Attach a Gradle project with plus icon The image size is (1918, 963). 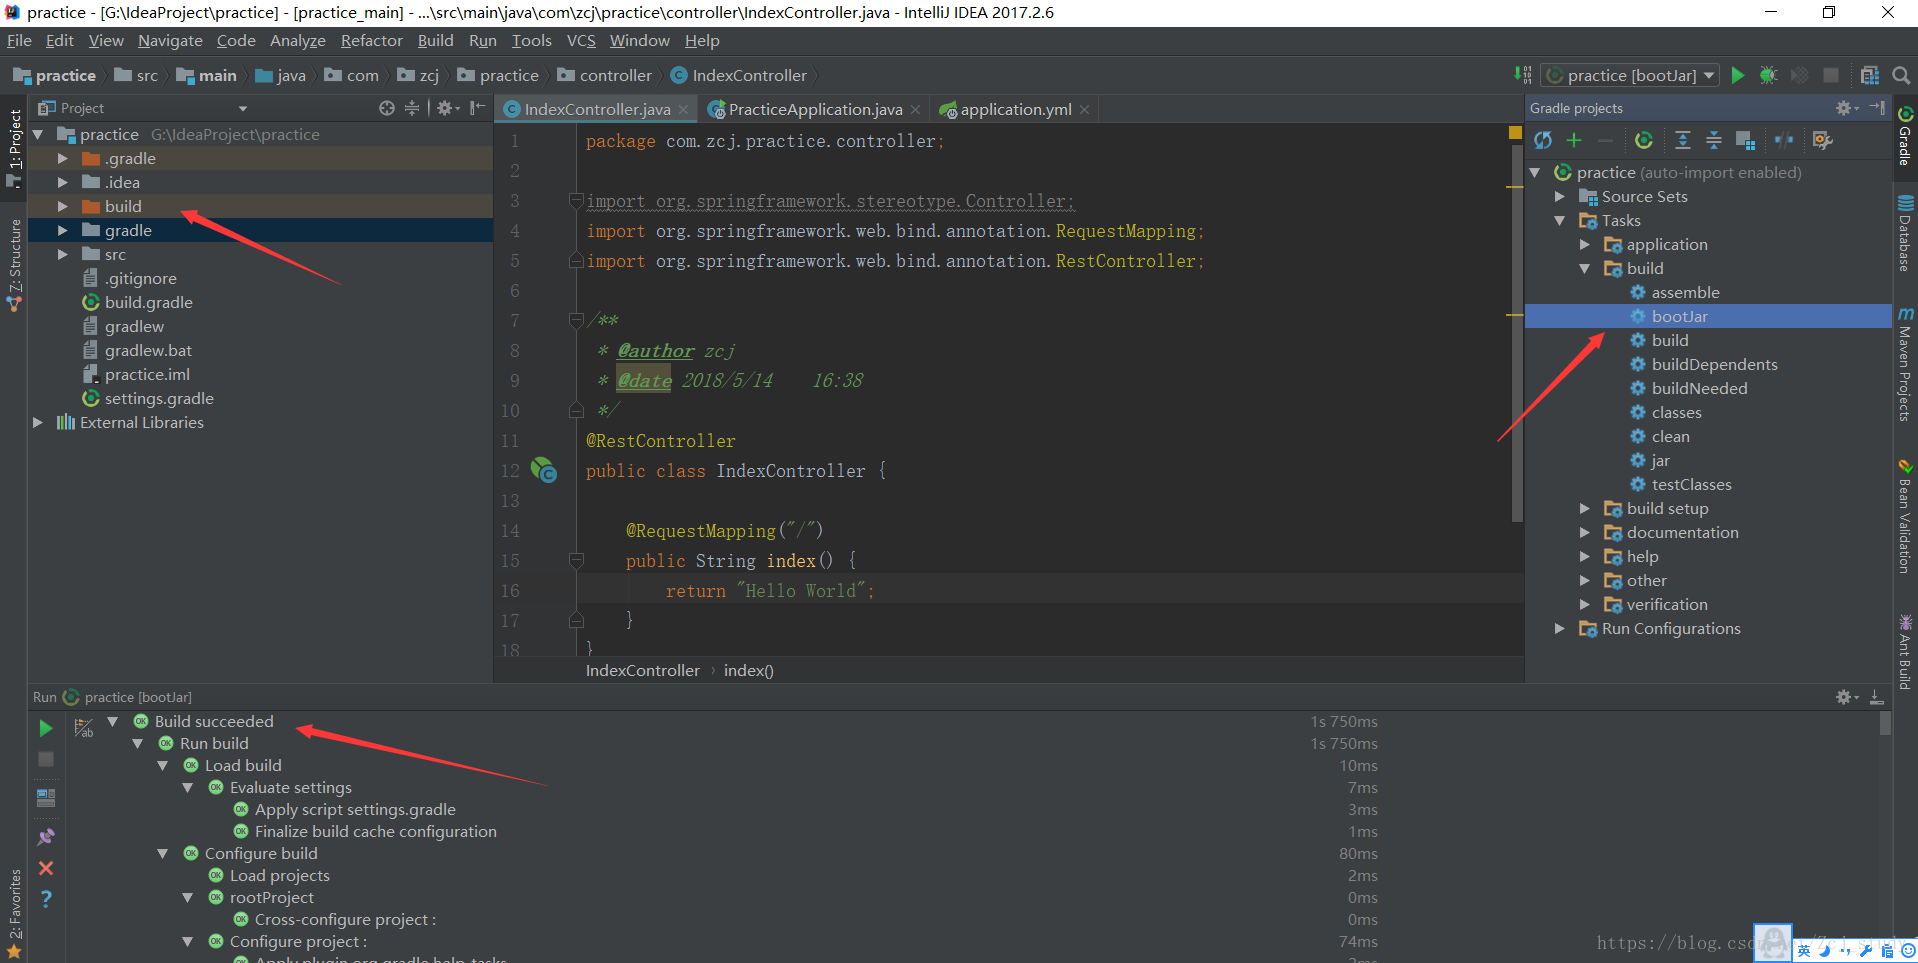pyautogui.click(x=1574, y=140)
